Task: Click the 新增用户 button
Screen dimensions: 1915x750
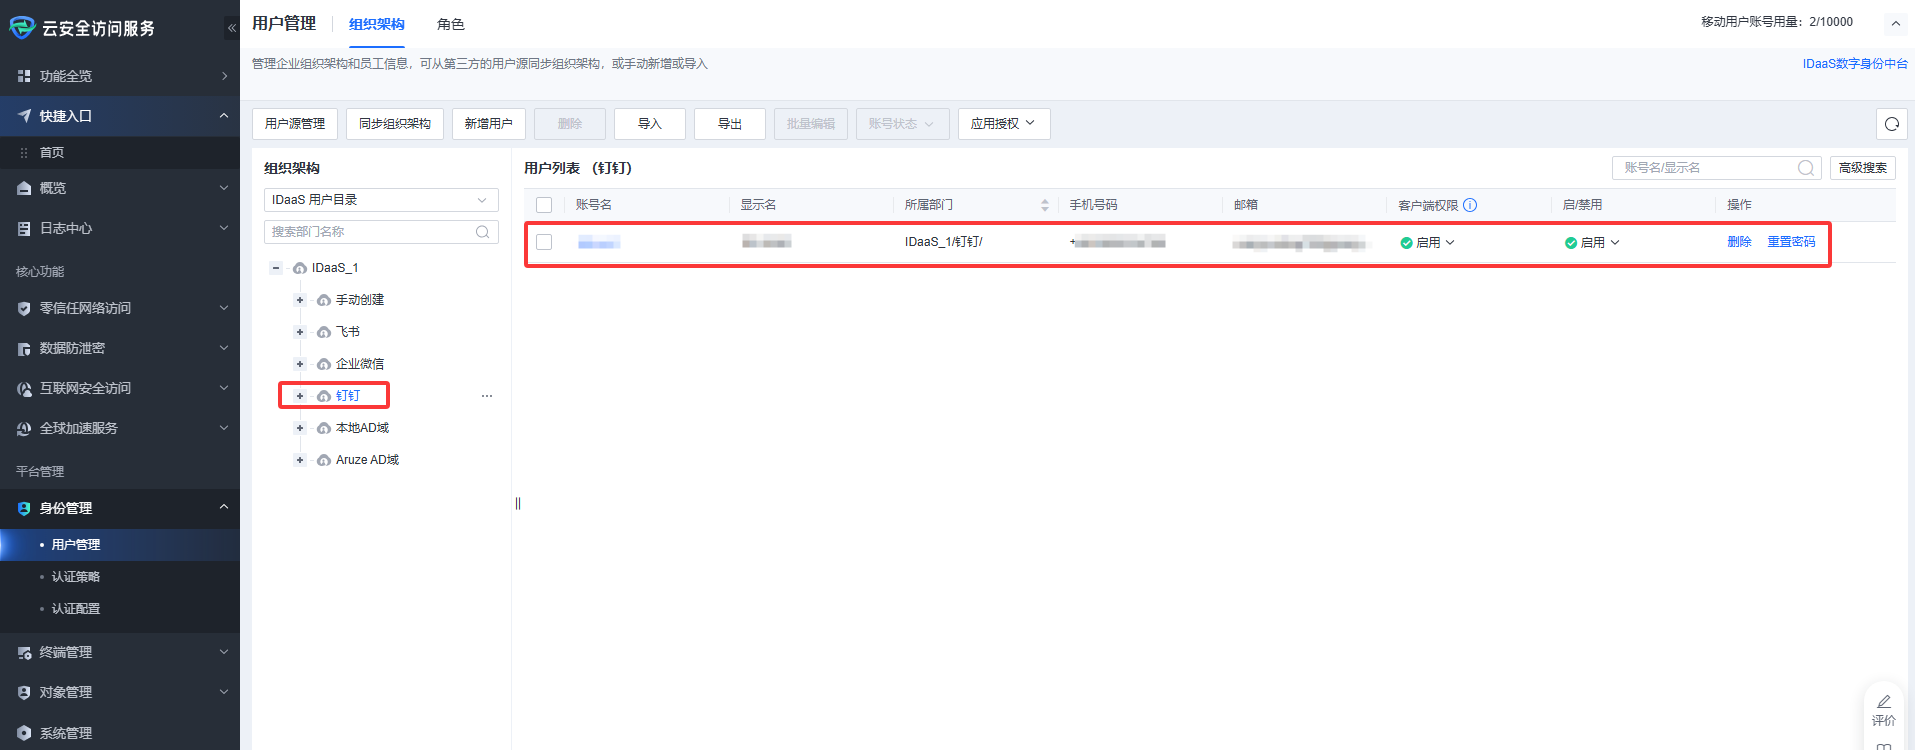Action: [488, 124]
